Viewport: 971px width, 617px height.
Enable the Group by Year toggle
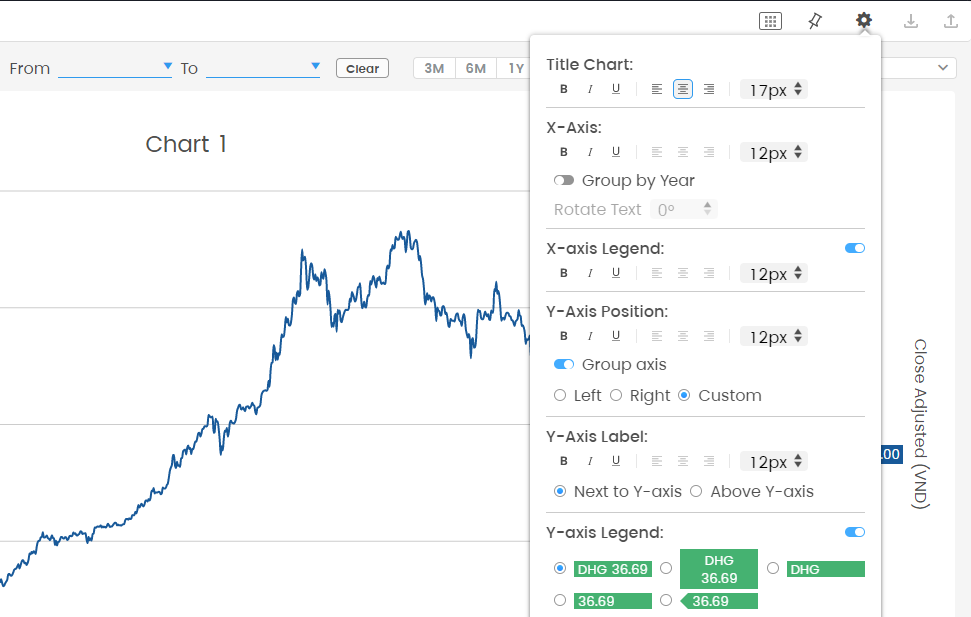tap(564, 181)
